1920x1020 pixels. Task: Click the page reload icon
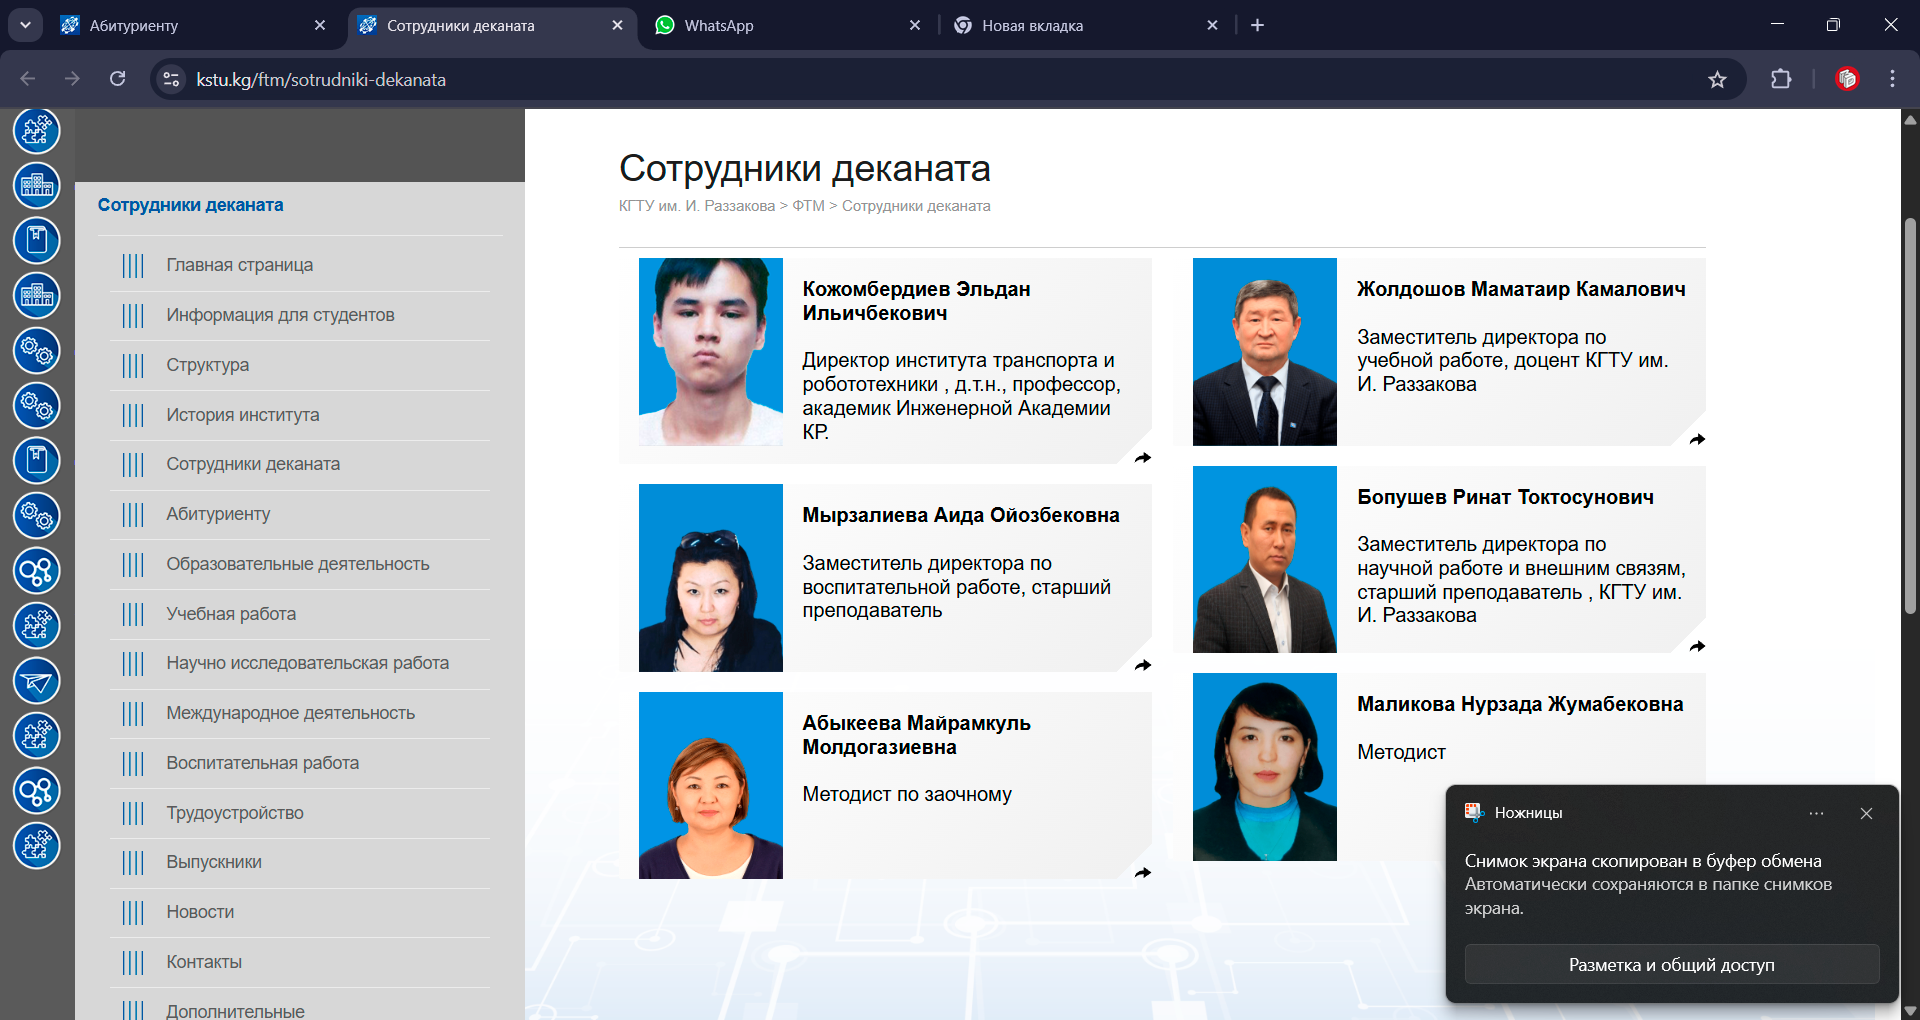(x=117, y=79)
